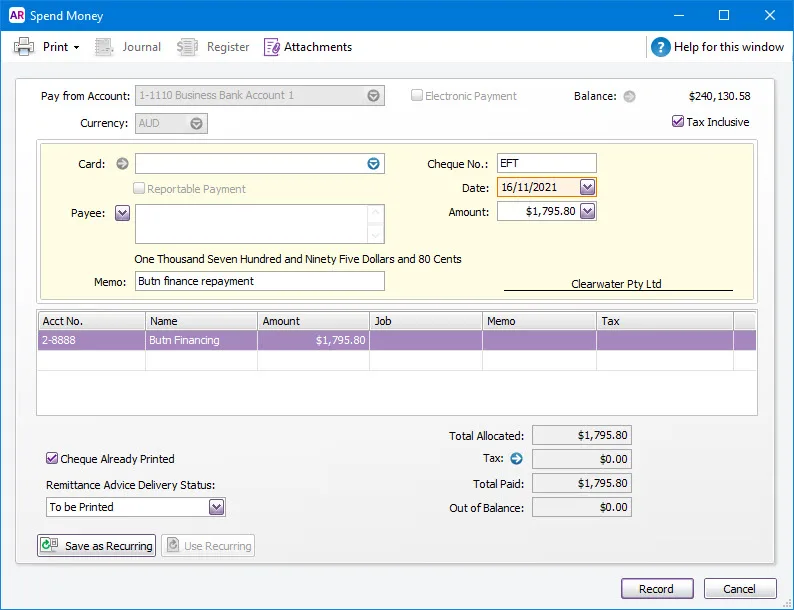Open the Attachments paperclip icon
Image resolution: width=794 pixels, height=610 pixels.
pos(271,47)
